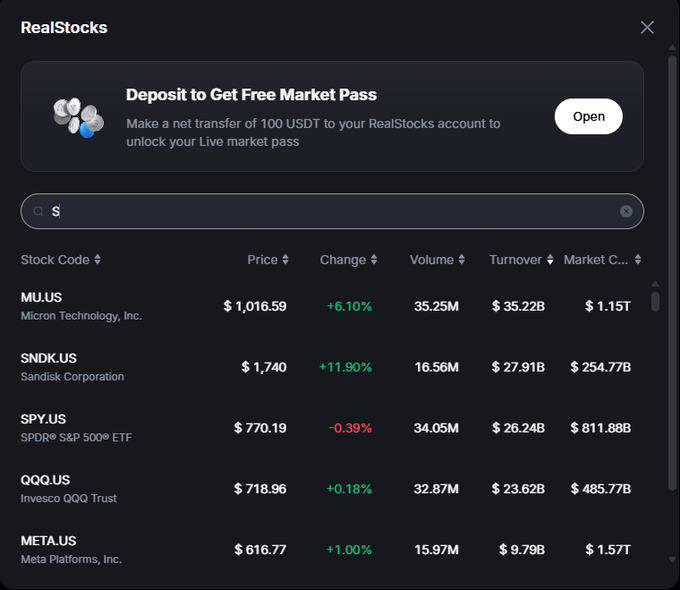Click Meta Platforms, Inc. name
680x590 pixels.
pyautogui.click(x=71, y=559)
